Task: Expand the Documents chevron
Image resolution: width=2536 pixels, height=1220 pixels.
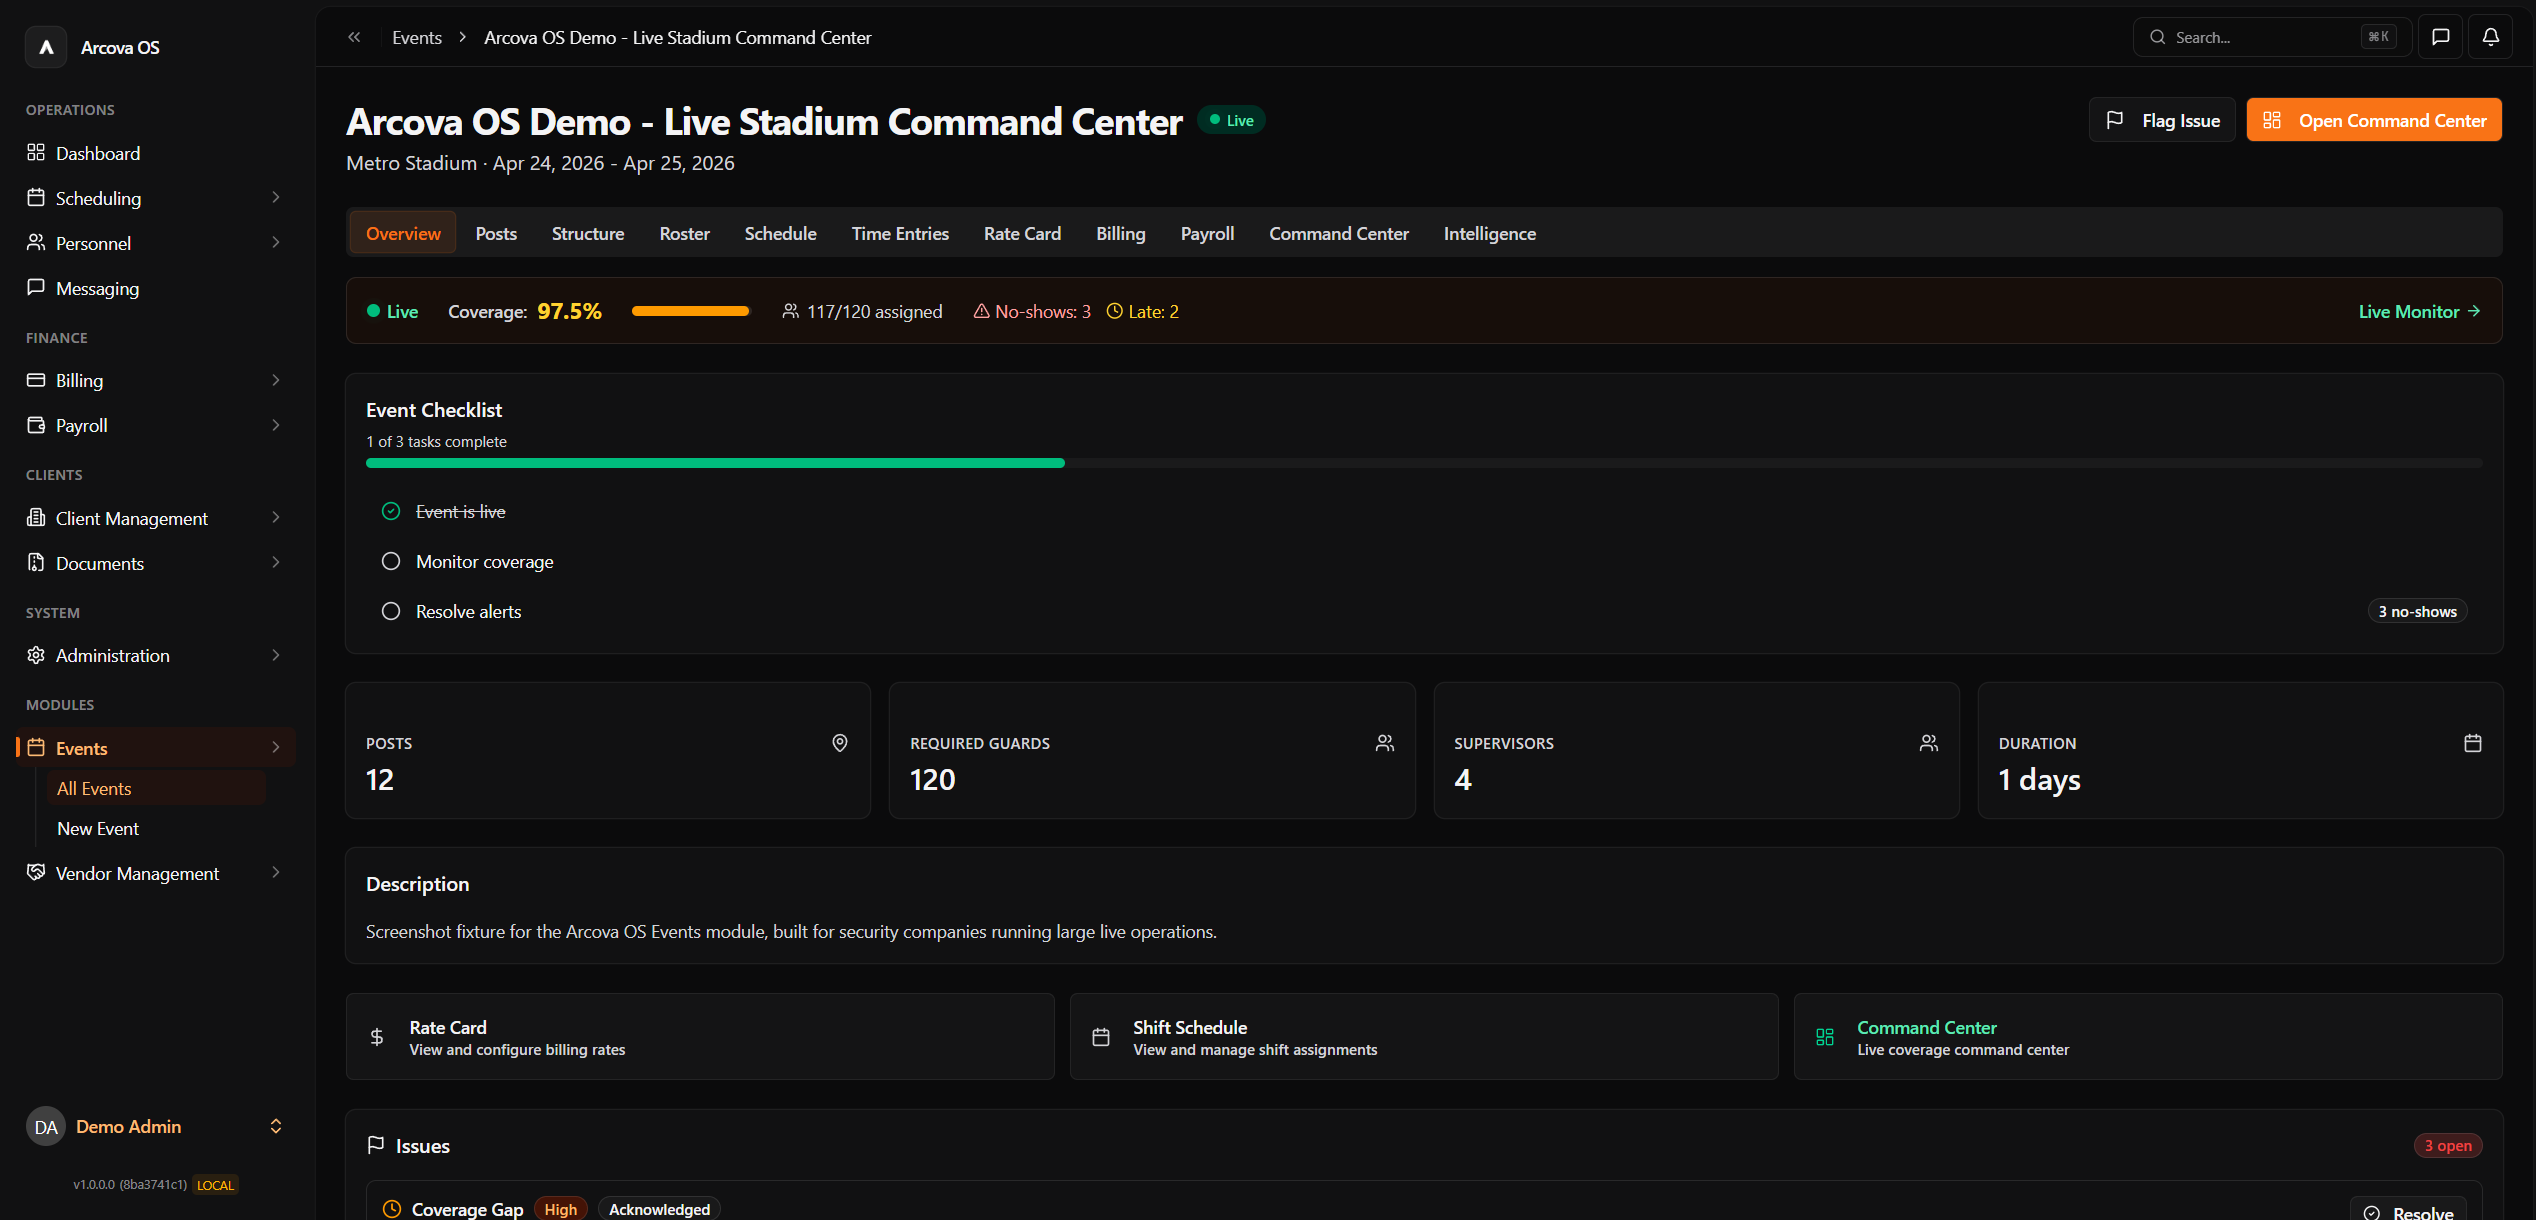Action: 276,562
